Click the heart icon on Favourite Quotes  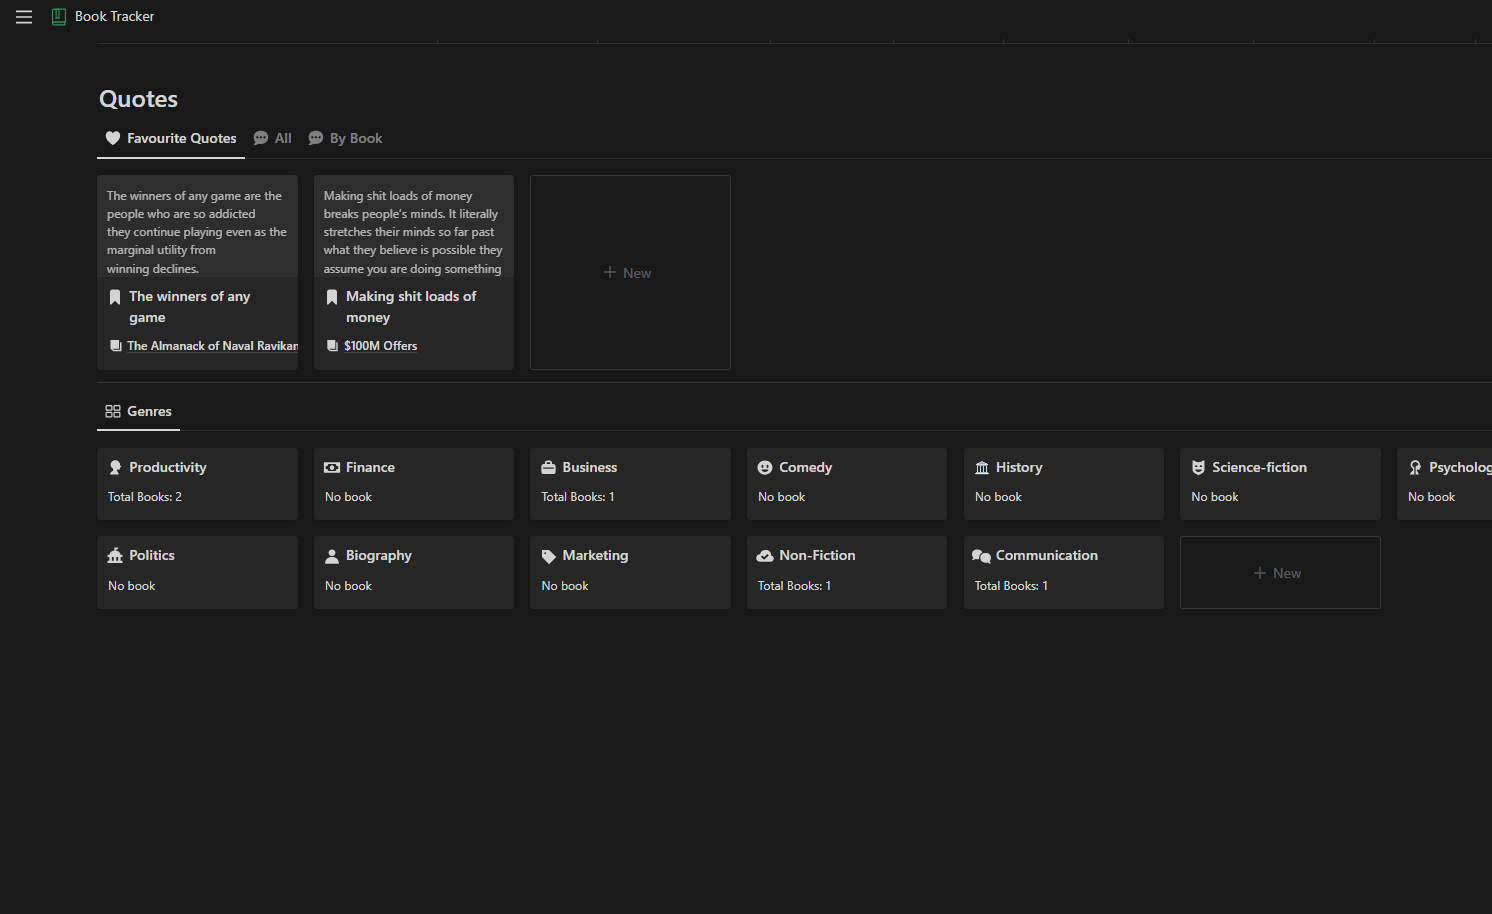113,138
